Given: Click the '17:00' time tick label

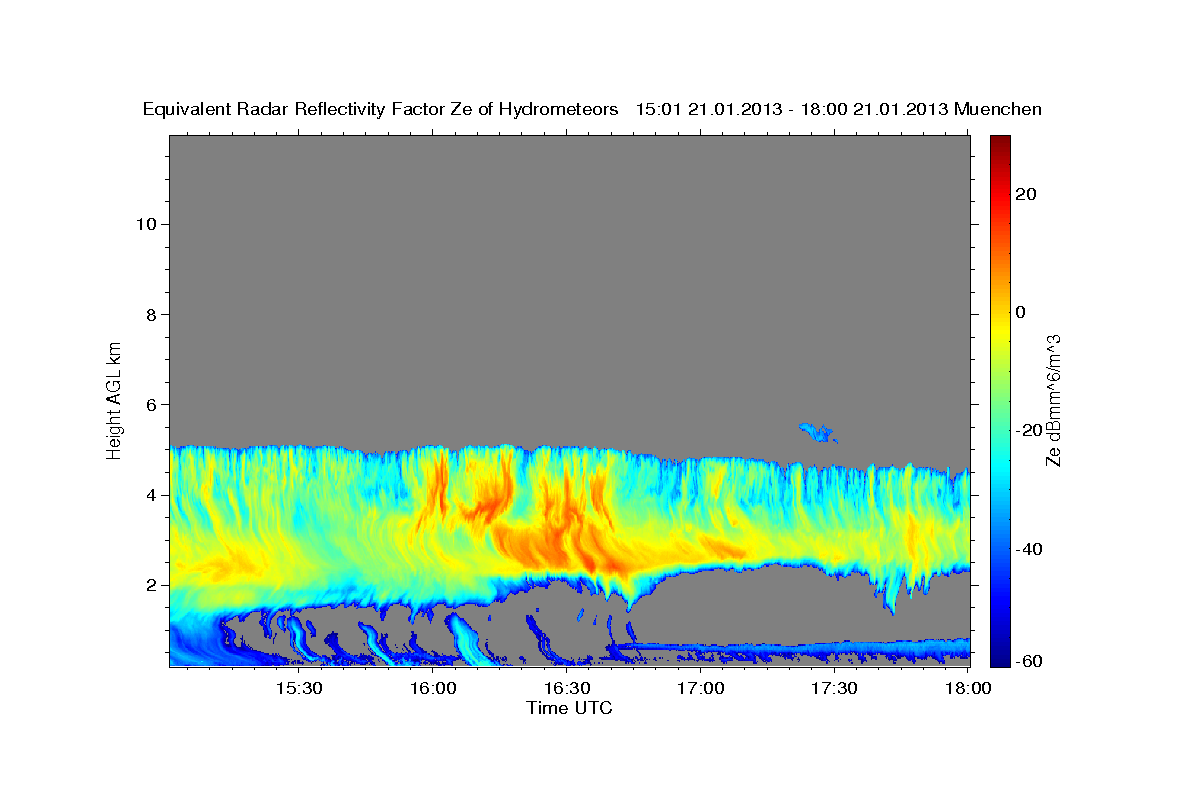Looking at the screenshot, I should click(700, 689).
